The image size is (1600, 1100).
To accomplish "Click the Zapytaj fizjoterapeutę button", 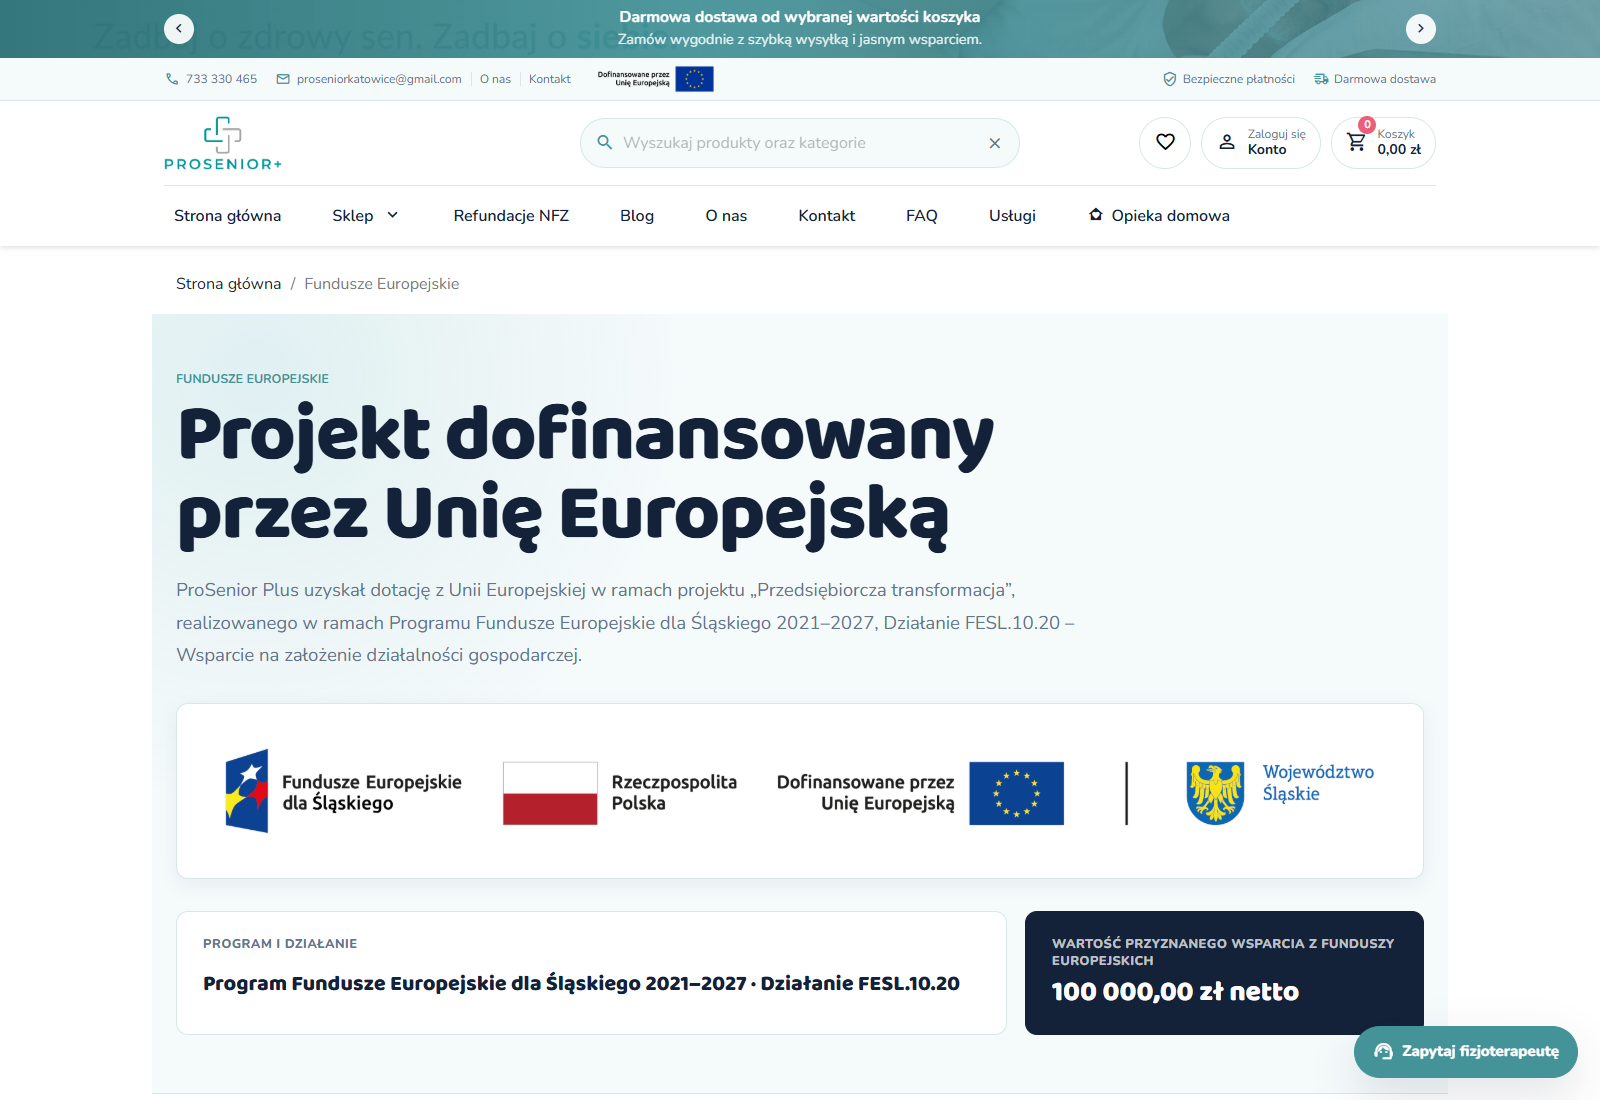I will [1466, 1051].
